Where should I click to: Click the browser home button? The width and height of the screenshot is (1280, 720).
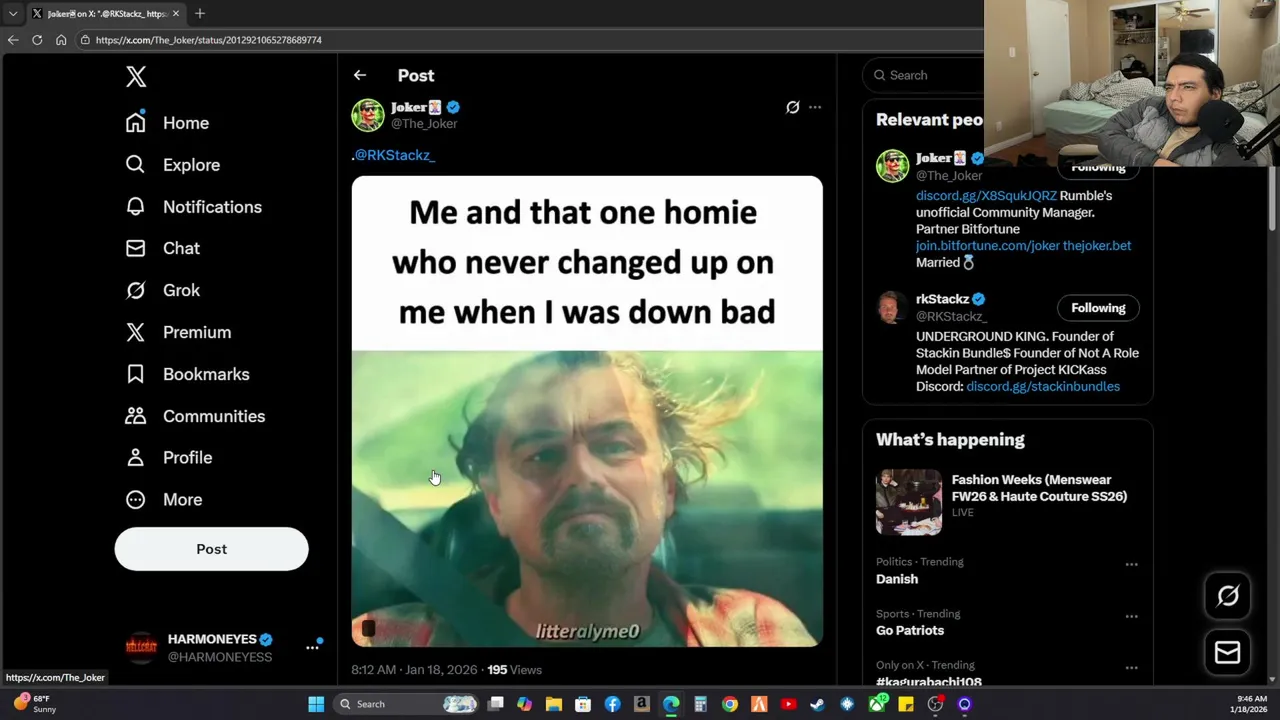tap(61, 40)
